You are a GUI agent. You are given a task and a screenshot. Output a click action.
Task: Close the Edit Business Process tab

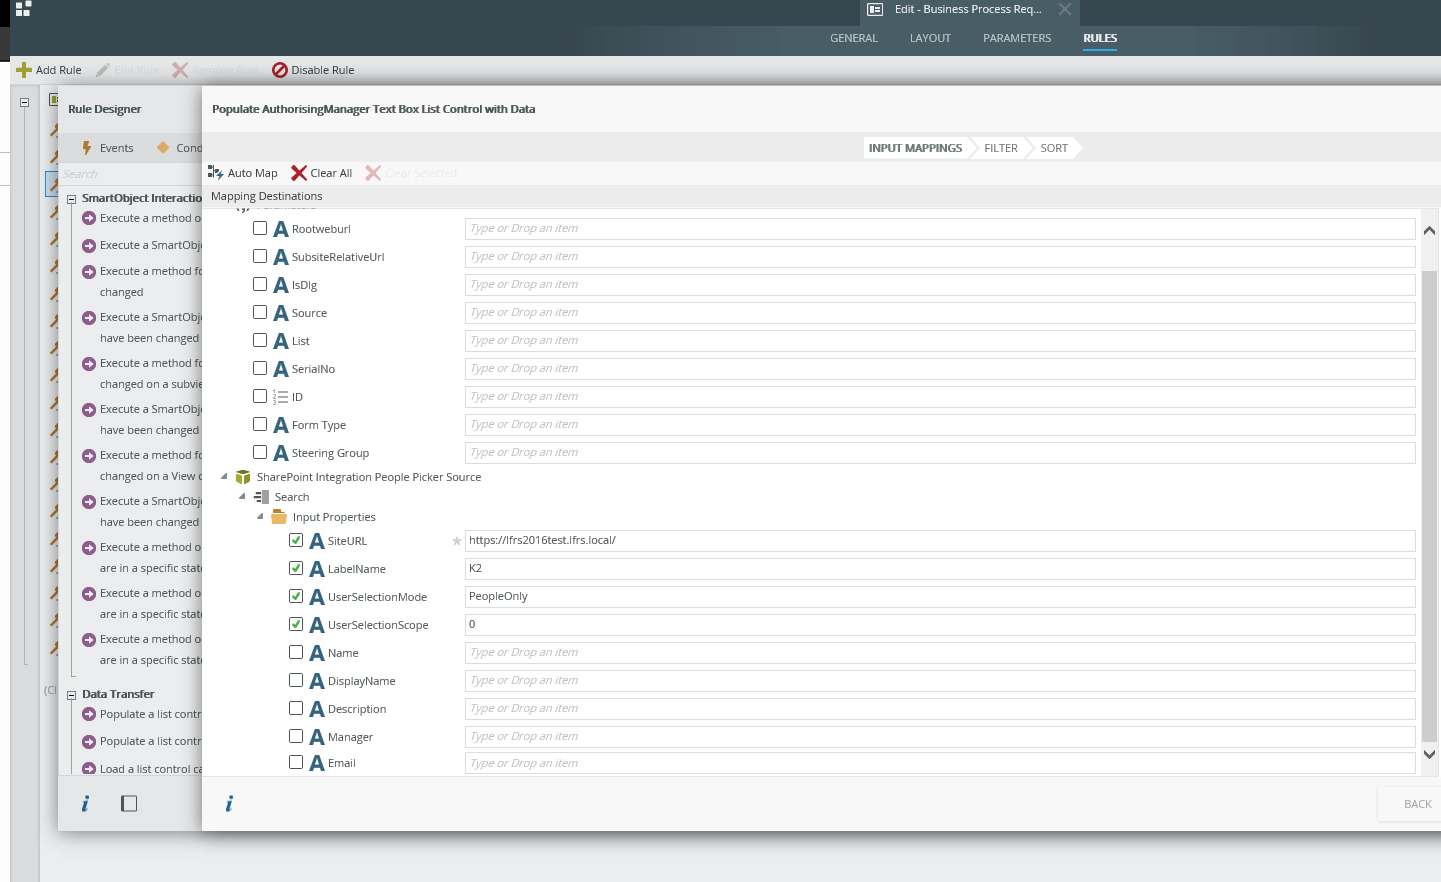[x=1065, y=9]
